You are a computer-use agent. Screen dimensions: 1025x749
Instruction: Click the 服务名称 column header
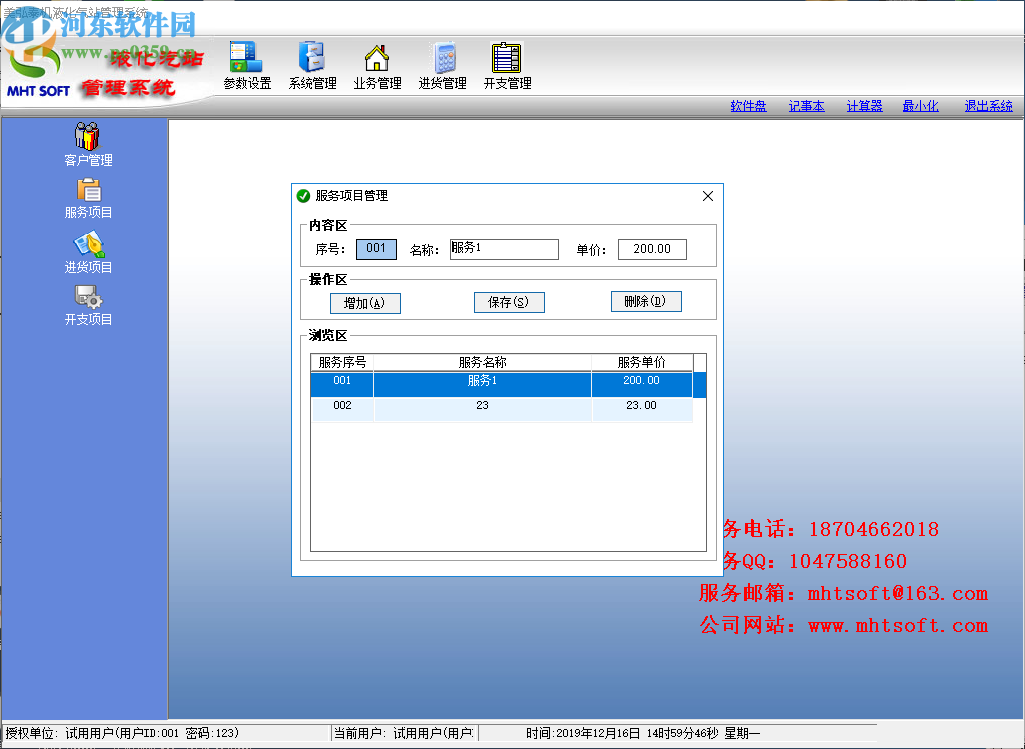coord(482,362)
